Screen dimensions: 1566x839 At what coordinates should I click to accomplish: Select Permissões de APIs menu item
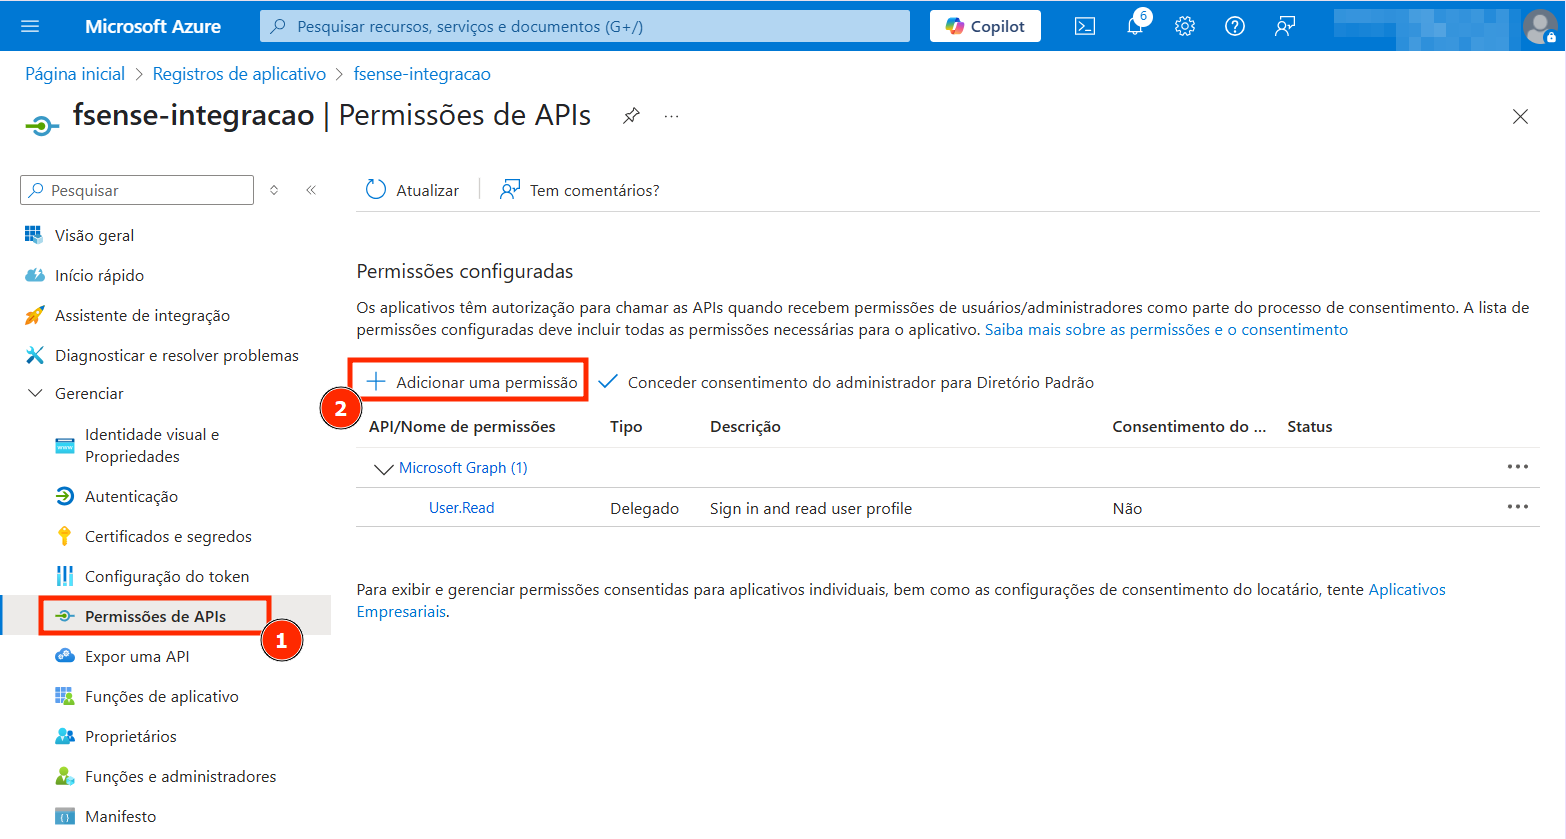click(155, 616)
